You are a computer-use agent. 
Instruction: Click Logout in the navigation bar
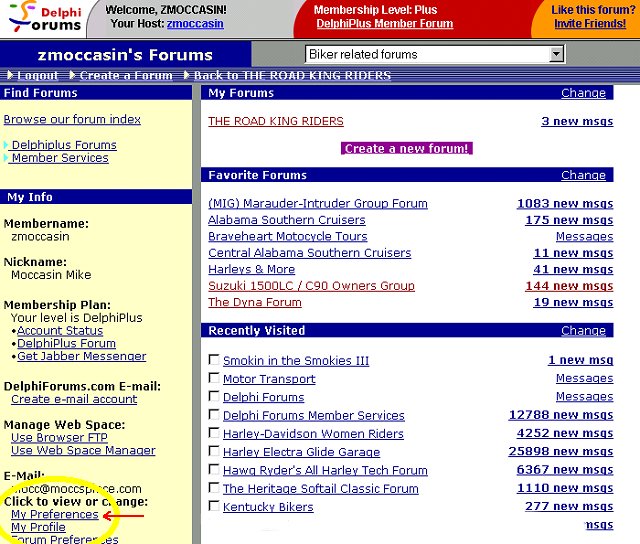37,75
